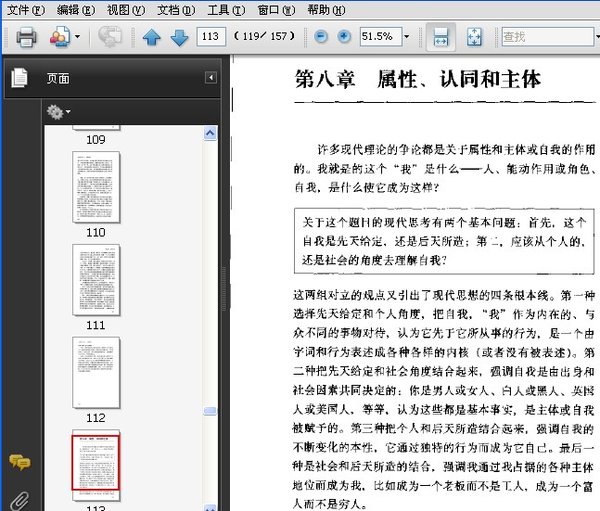Toggle the fit width scrolling mode
This screenshot has height=511, width=600.
coord(439,37)
